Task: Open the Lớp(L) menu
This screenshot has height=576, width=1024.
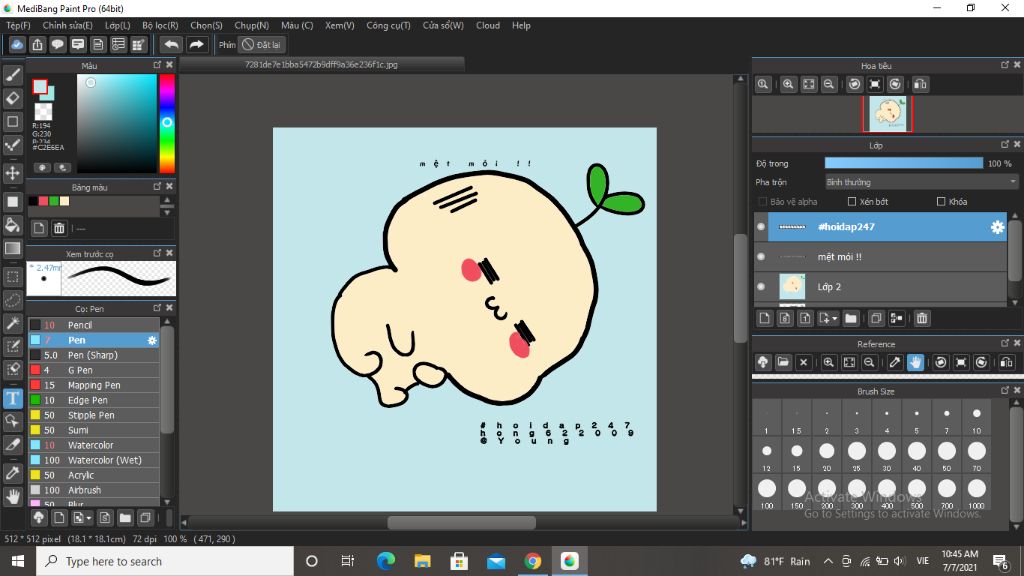Action: coord(118,25)
